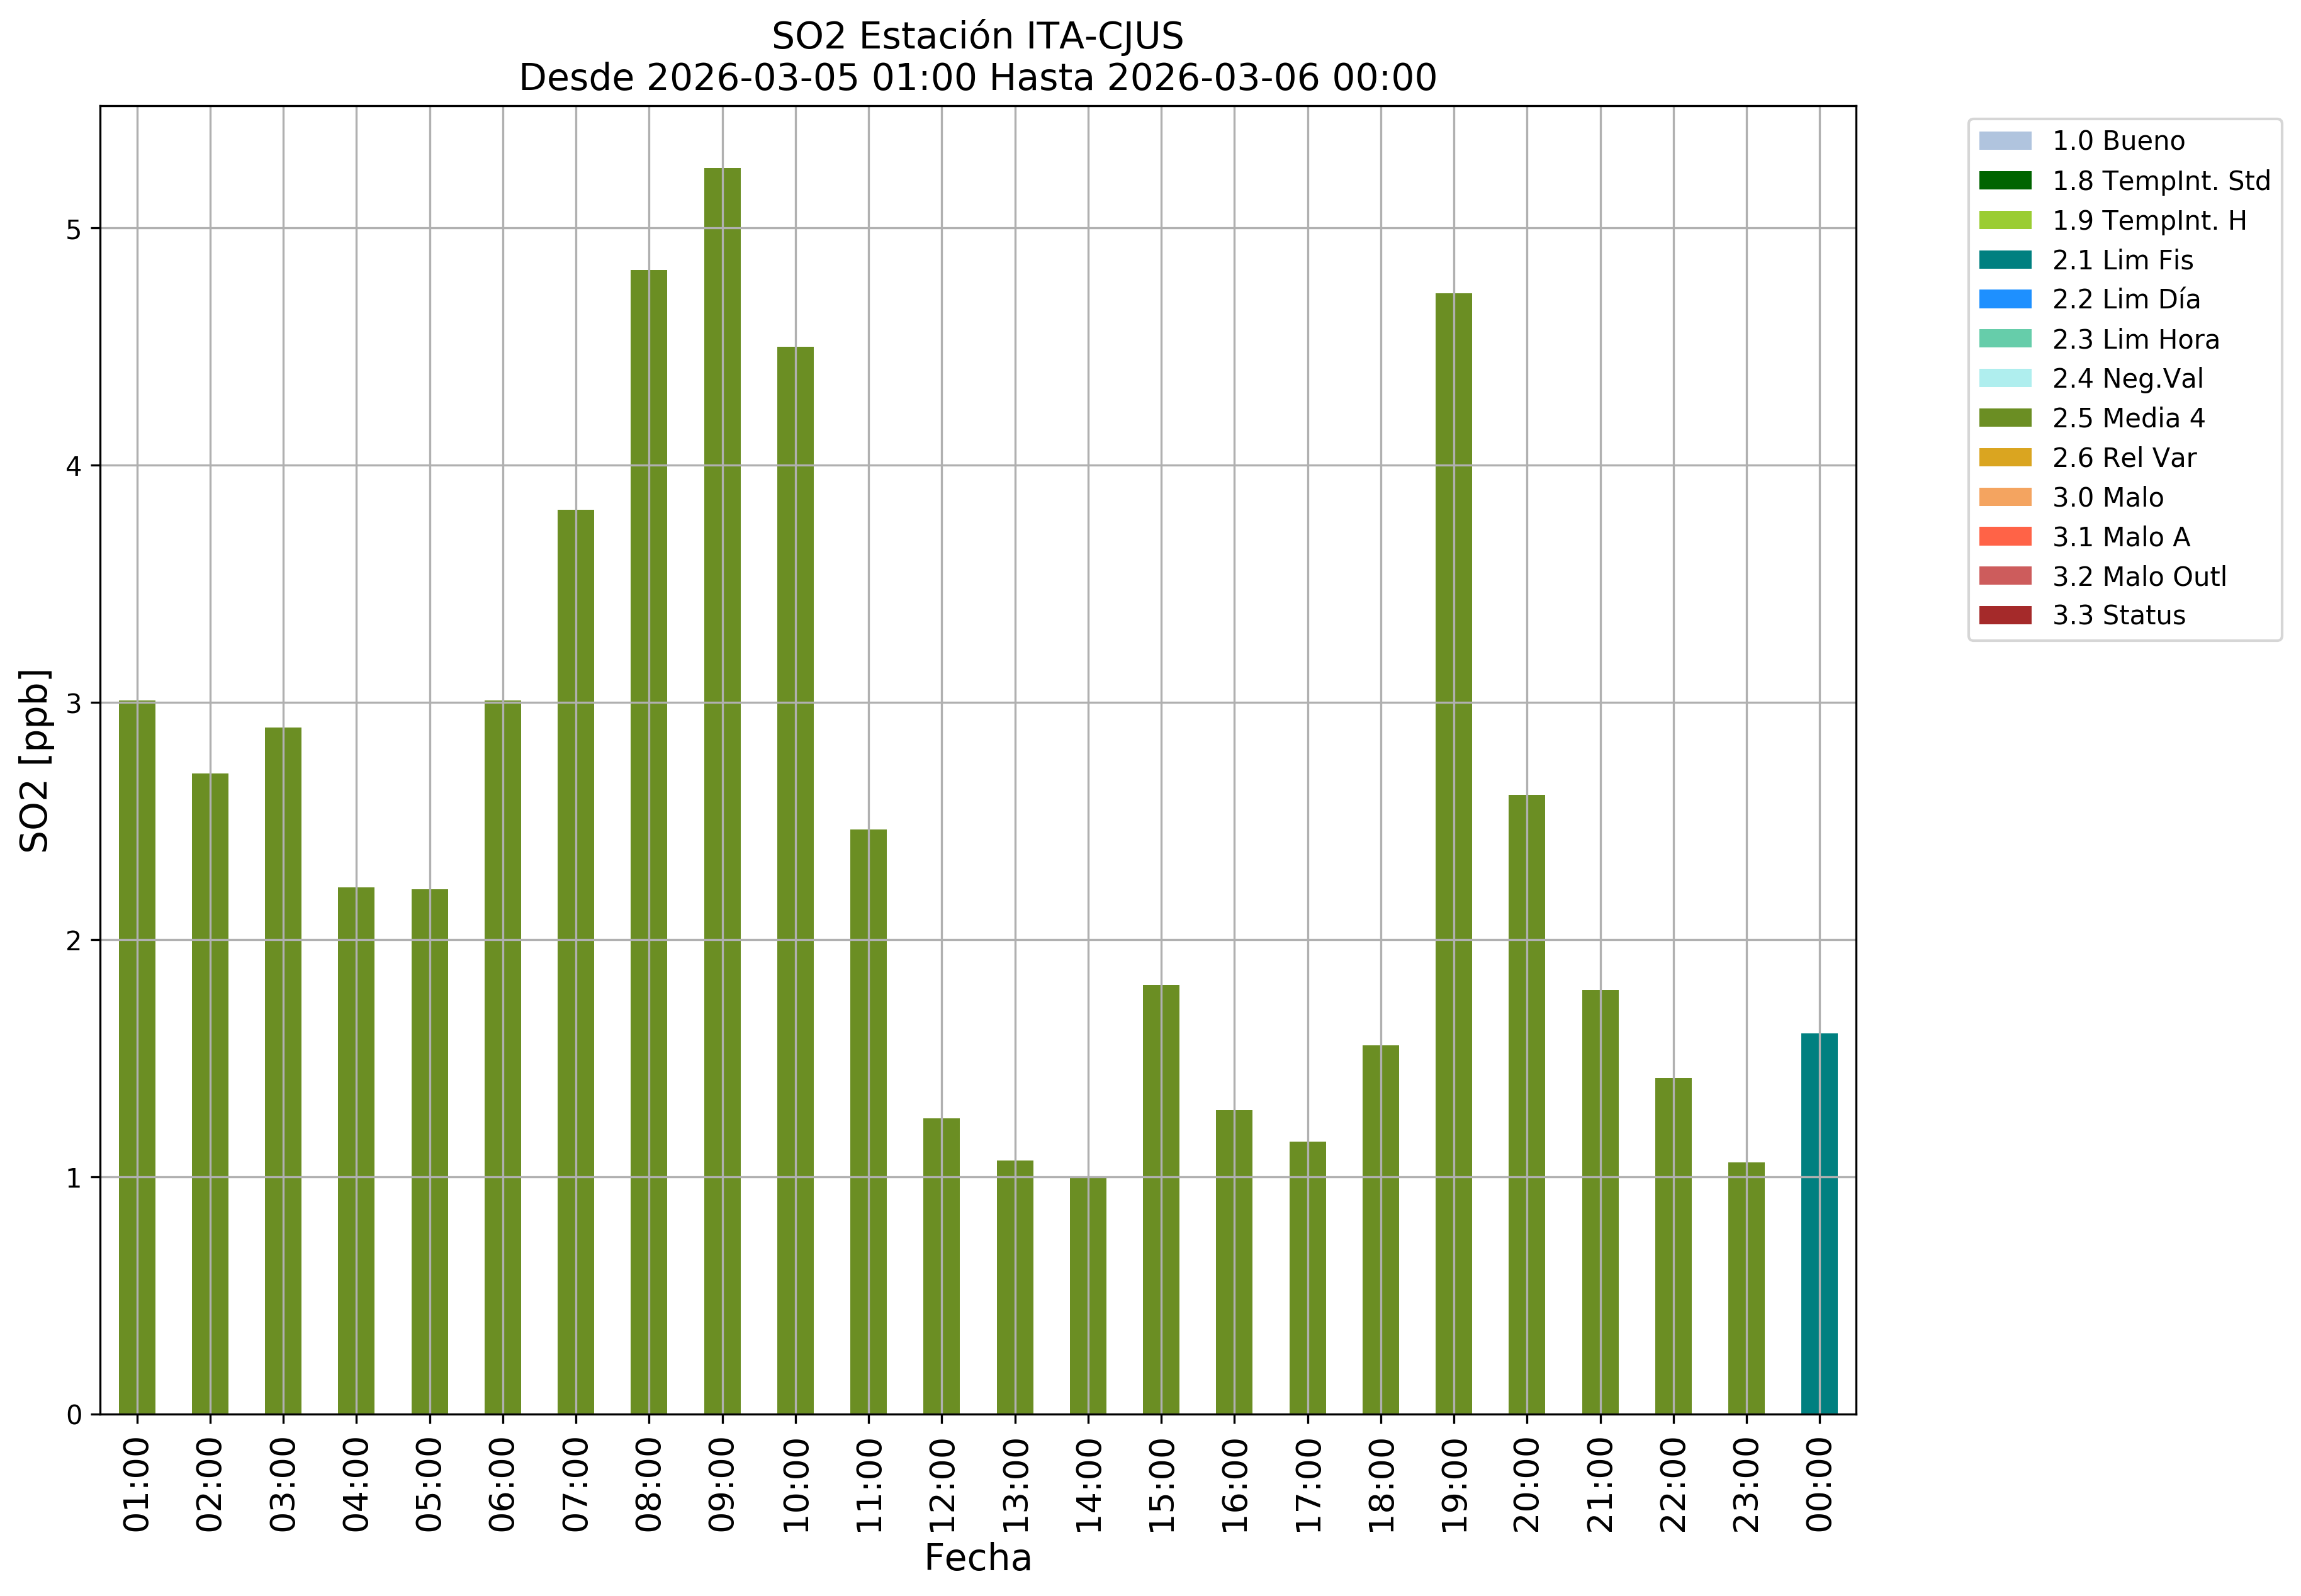Click the y-axis tick label 5

pyautogui.click(x=73, y=229)
